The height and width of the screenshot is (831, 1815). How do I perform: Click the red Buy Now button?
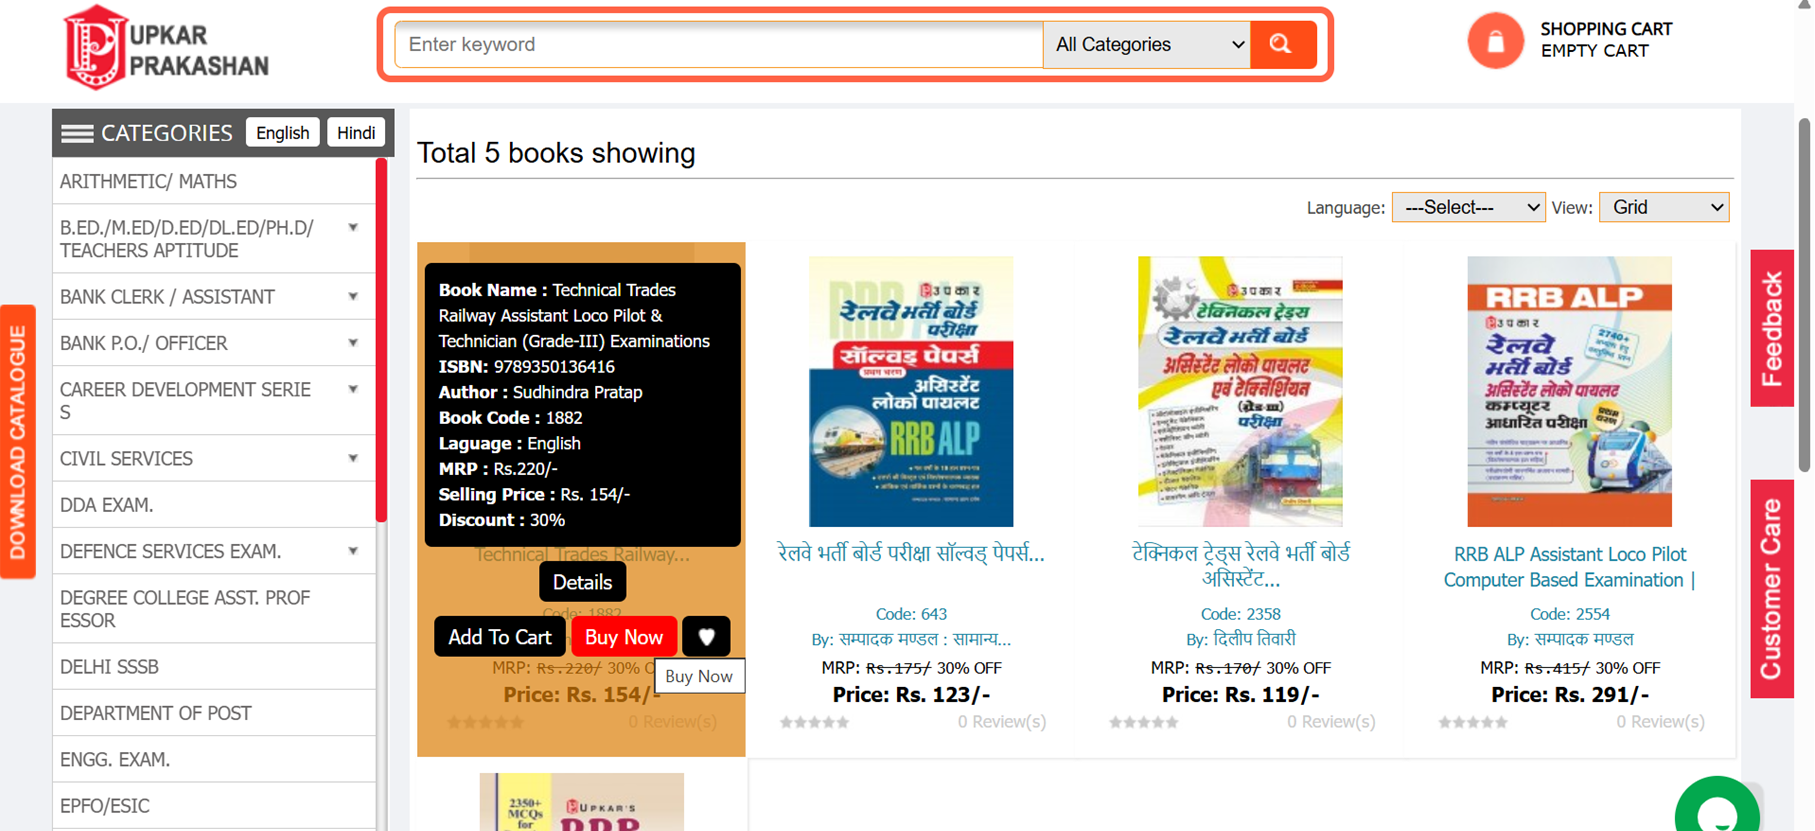click(624, 637)
